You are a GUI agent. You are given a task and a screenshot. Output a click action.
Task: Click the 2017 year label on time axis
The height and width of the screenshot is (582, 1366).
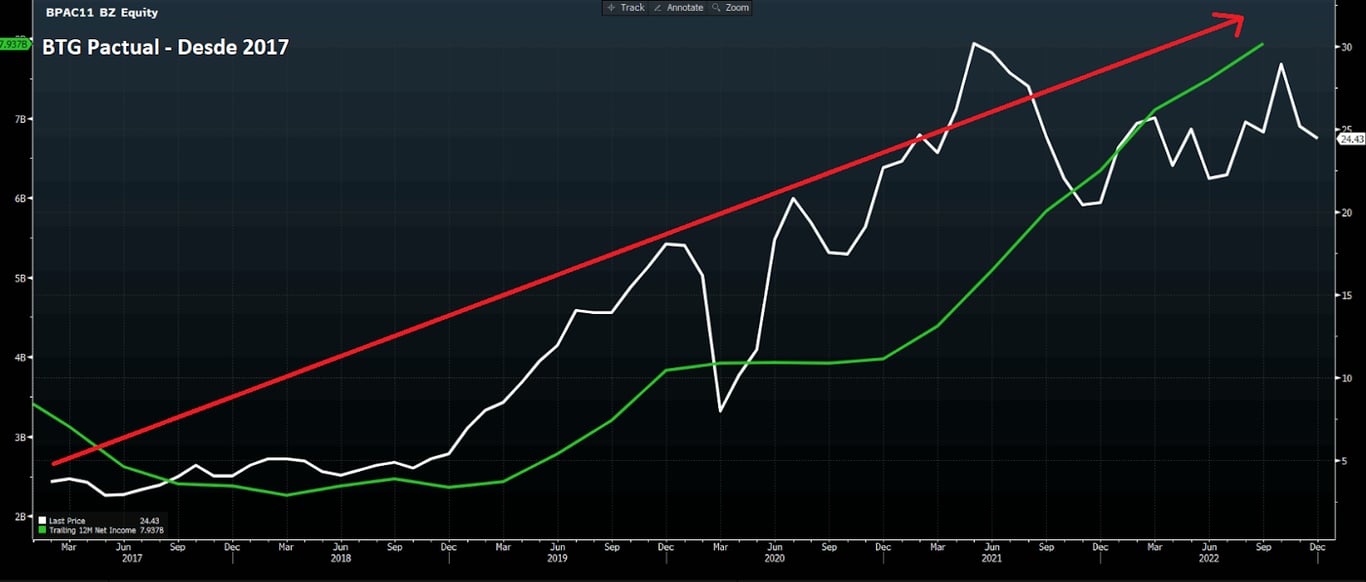132,560
